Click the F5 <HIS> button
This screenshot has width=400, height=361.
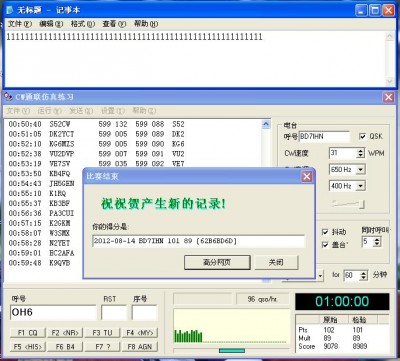[x=28, y=347]
